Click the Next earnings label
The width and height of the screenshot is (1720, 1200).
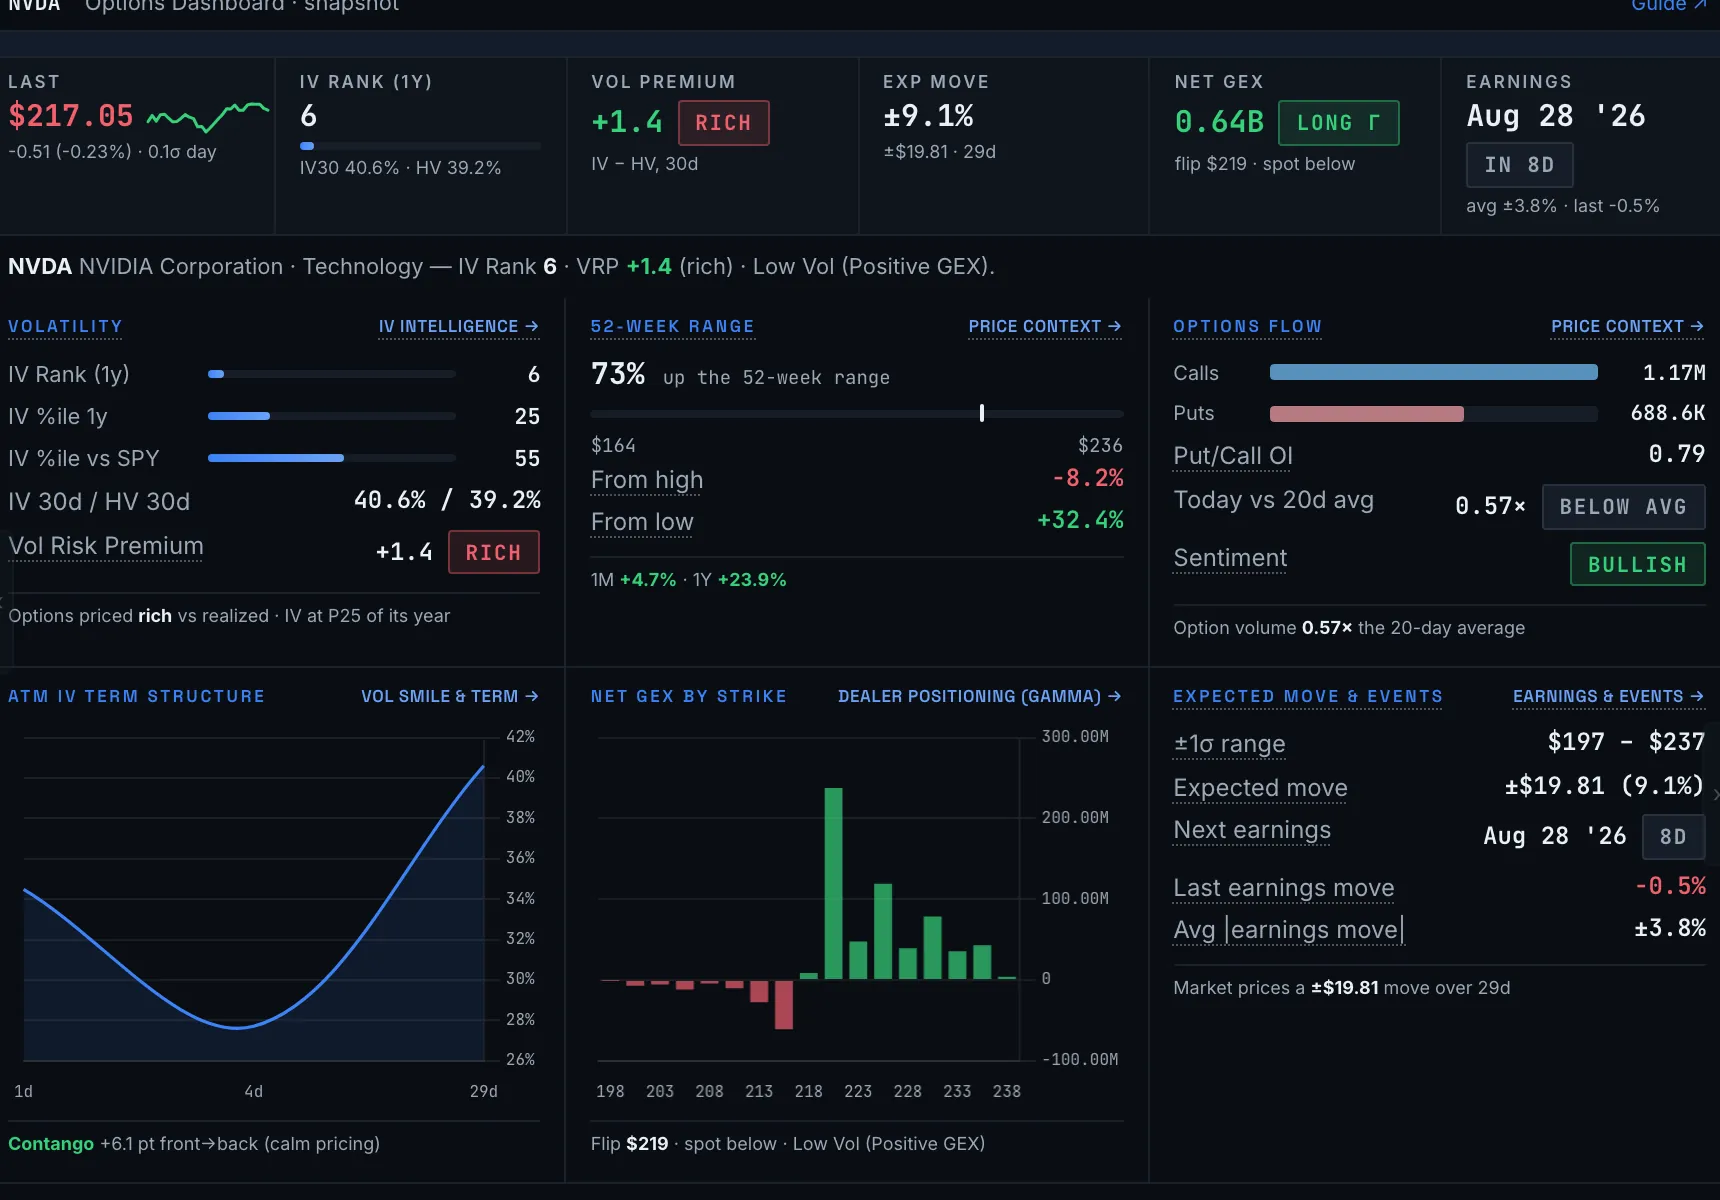click(x=1252, y=830)
